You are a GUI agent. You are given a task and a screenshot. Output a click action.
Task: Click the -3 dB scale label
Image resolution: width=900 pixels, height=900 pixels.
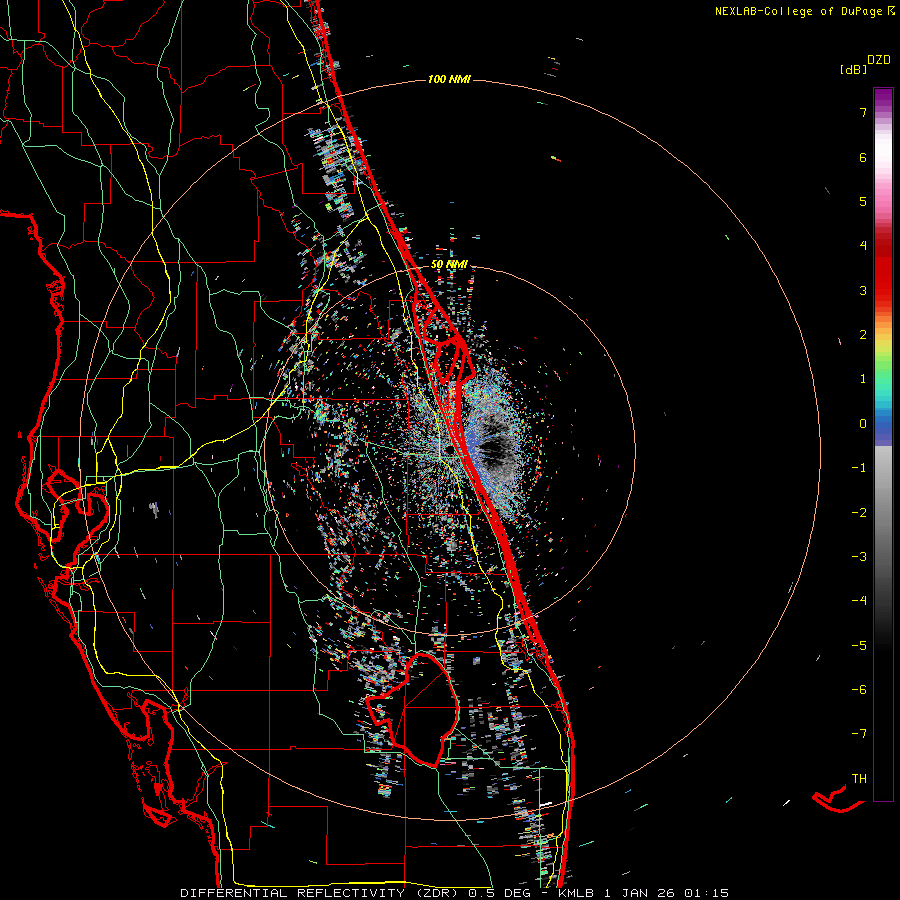(x=859, y=556)
